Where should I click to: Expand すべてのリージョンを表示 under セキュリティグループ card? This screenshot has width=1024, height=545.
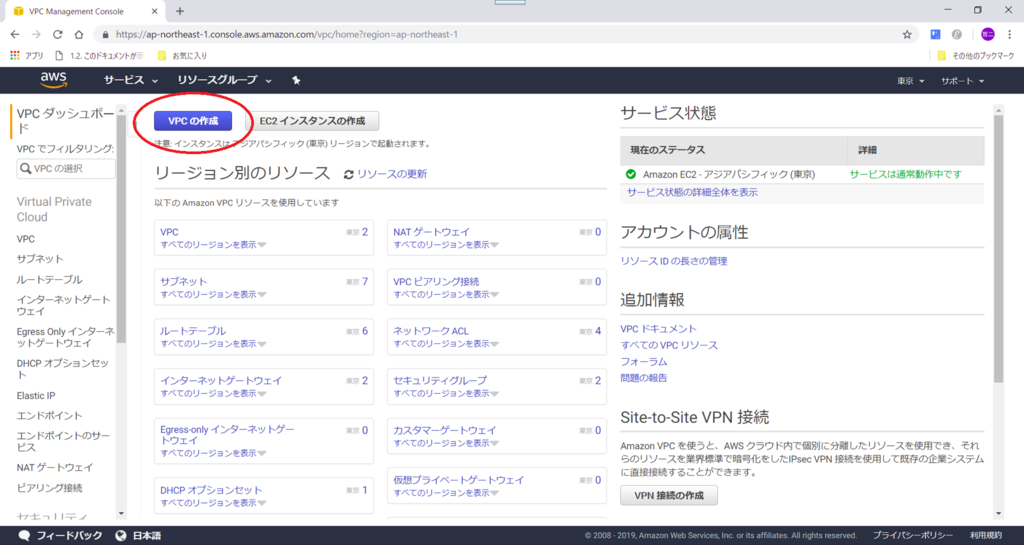pos(445,393)
